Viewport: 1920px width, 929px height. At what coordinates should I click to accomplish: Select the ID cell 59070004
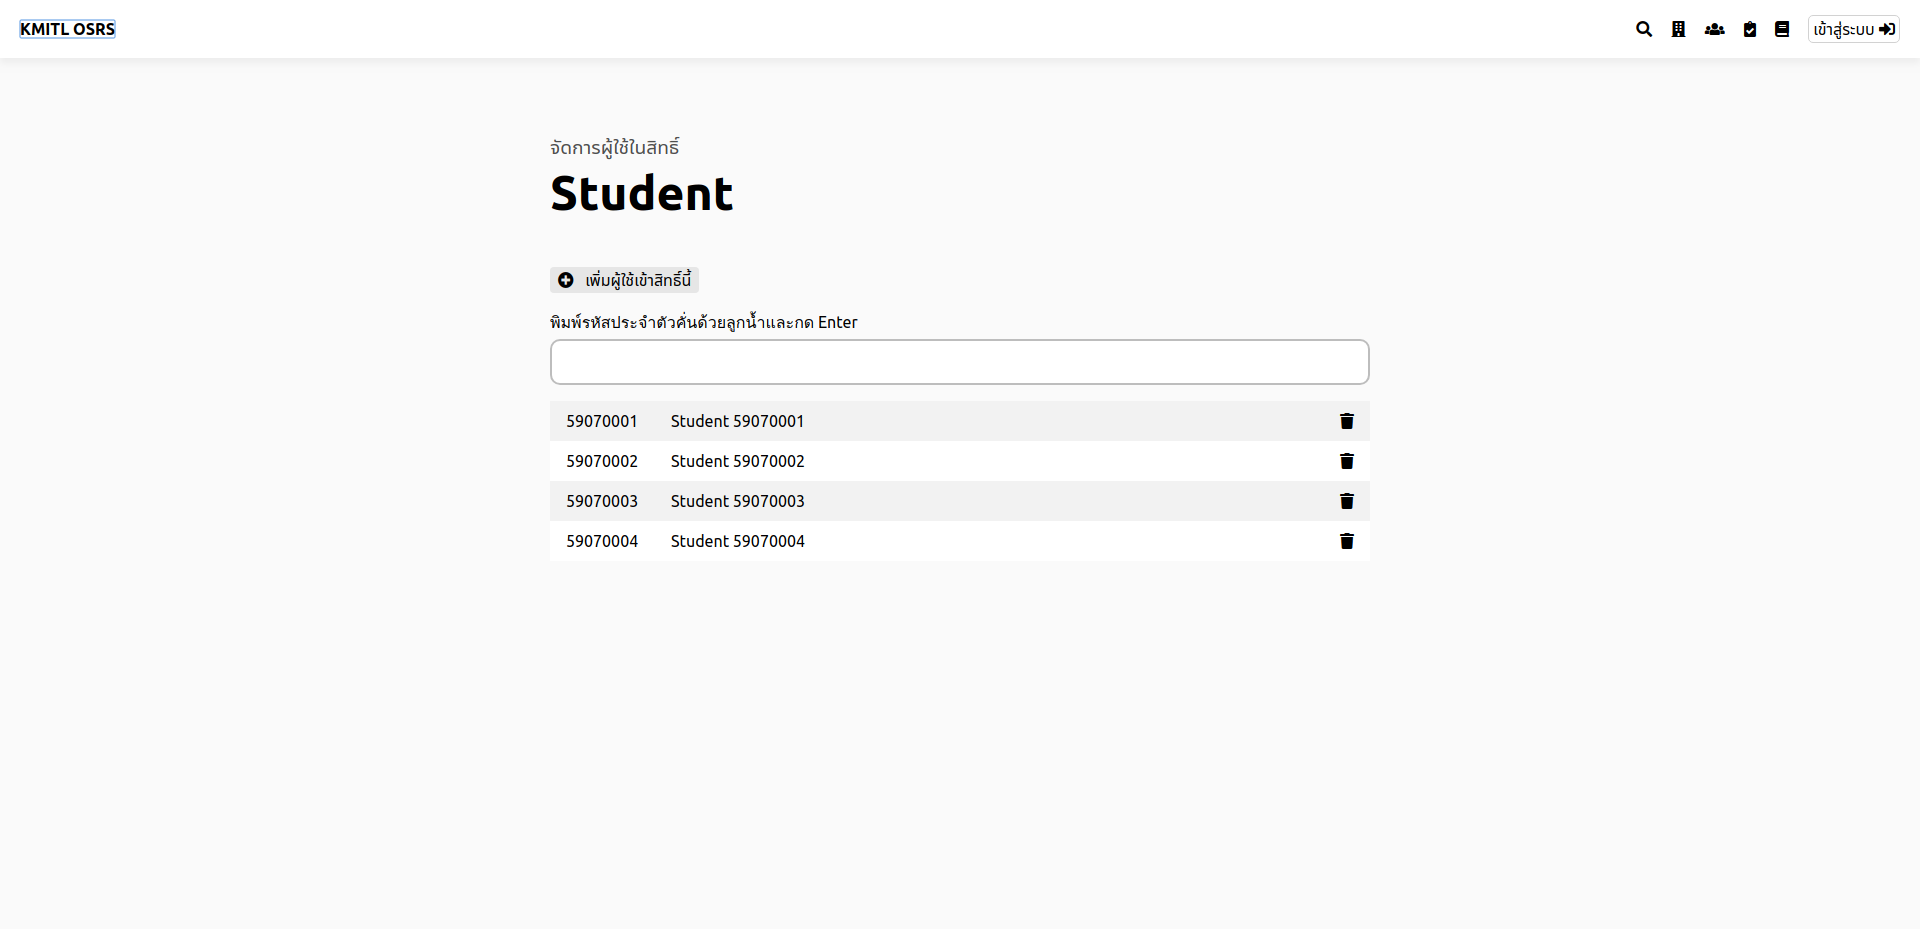[x=602, y=541]
